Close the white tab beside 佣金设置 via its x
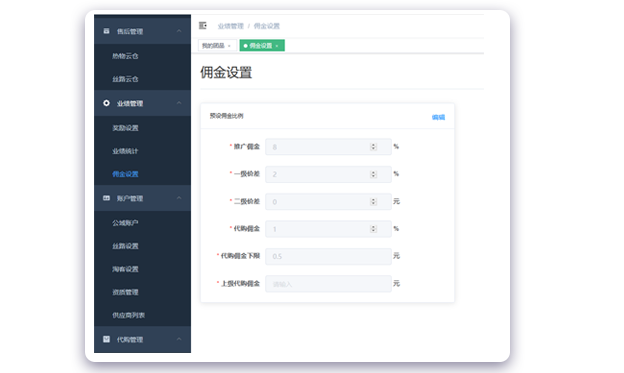Viewport: 624px width, 373px height. tap(229, 46)
